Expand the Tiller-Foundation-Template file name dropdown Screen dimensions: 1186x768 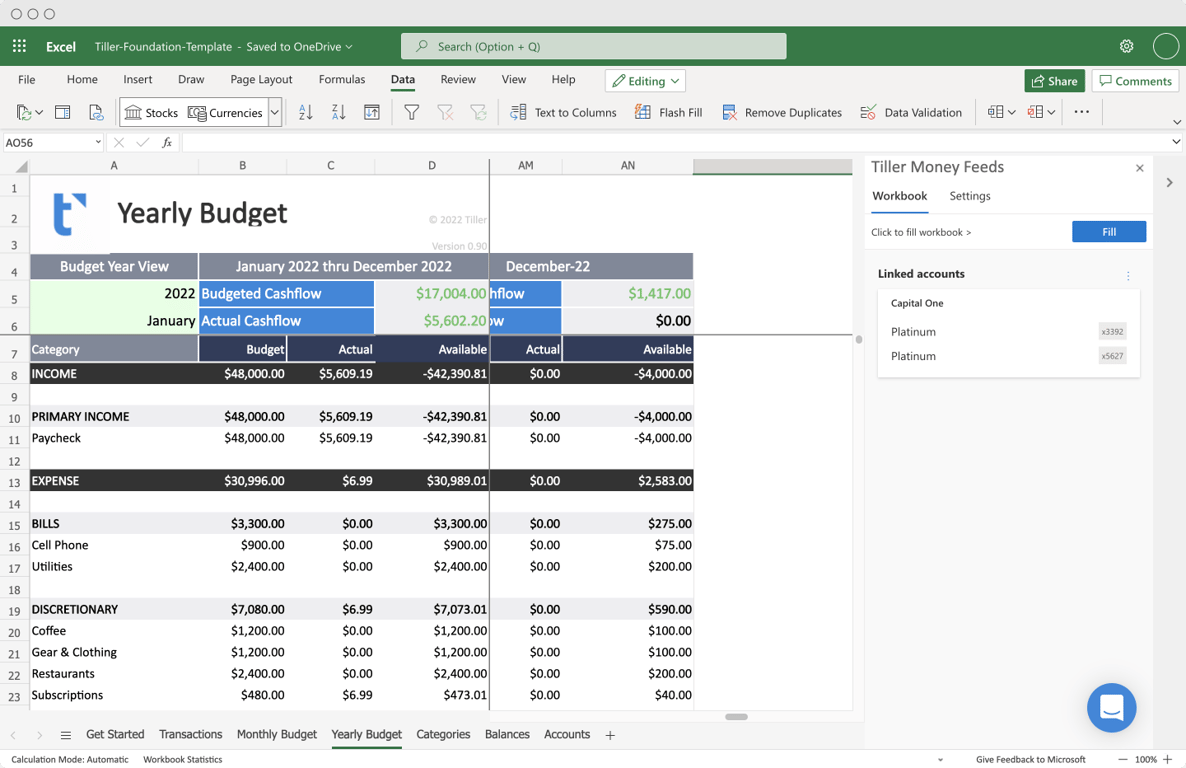point(349,46)
